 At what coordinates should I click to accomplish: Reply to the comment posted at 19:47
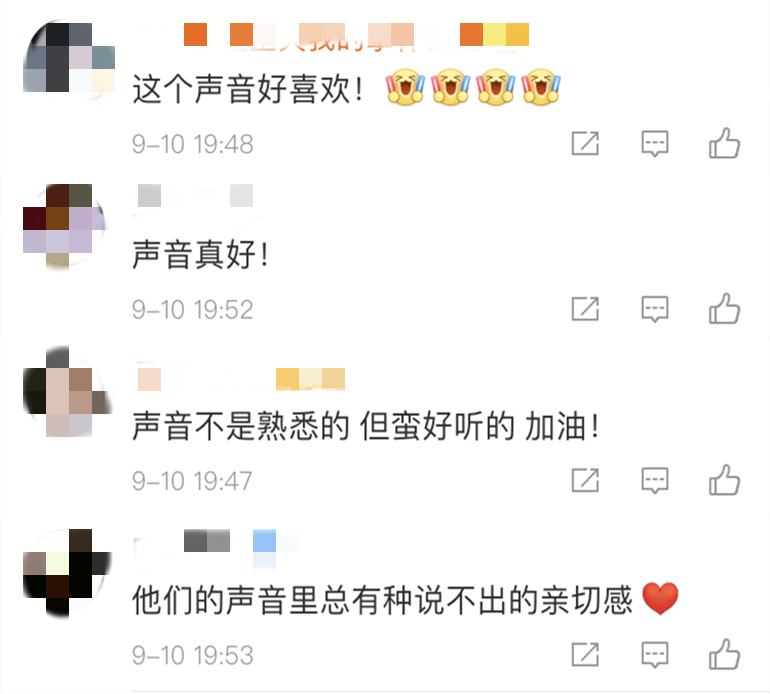point(655,480)
